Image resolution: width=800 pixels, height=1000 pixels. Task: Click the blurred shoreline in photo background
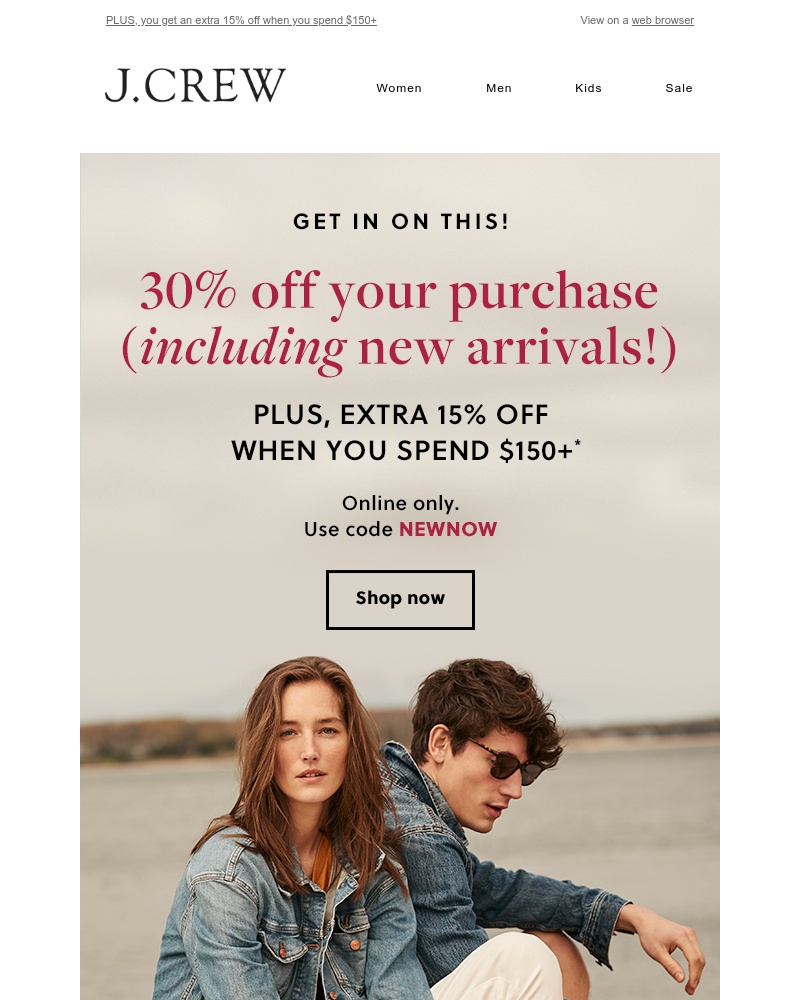(x=159, y=740)
